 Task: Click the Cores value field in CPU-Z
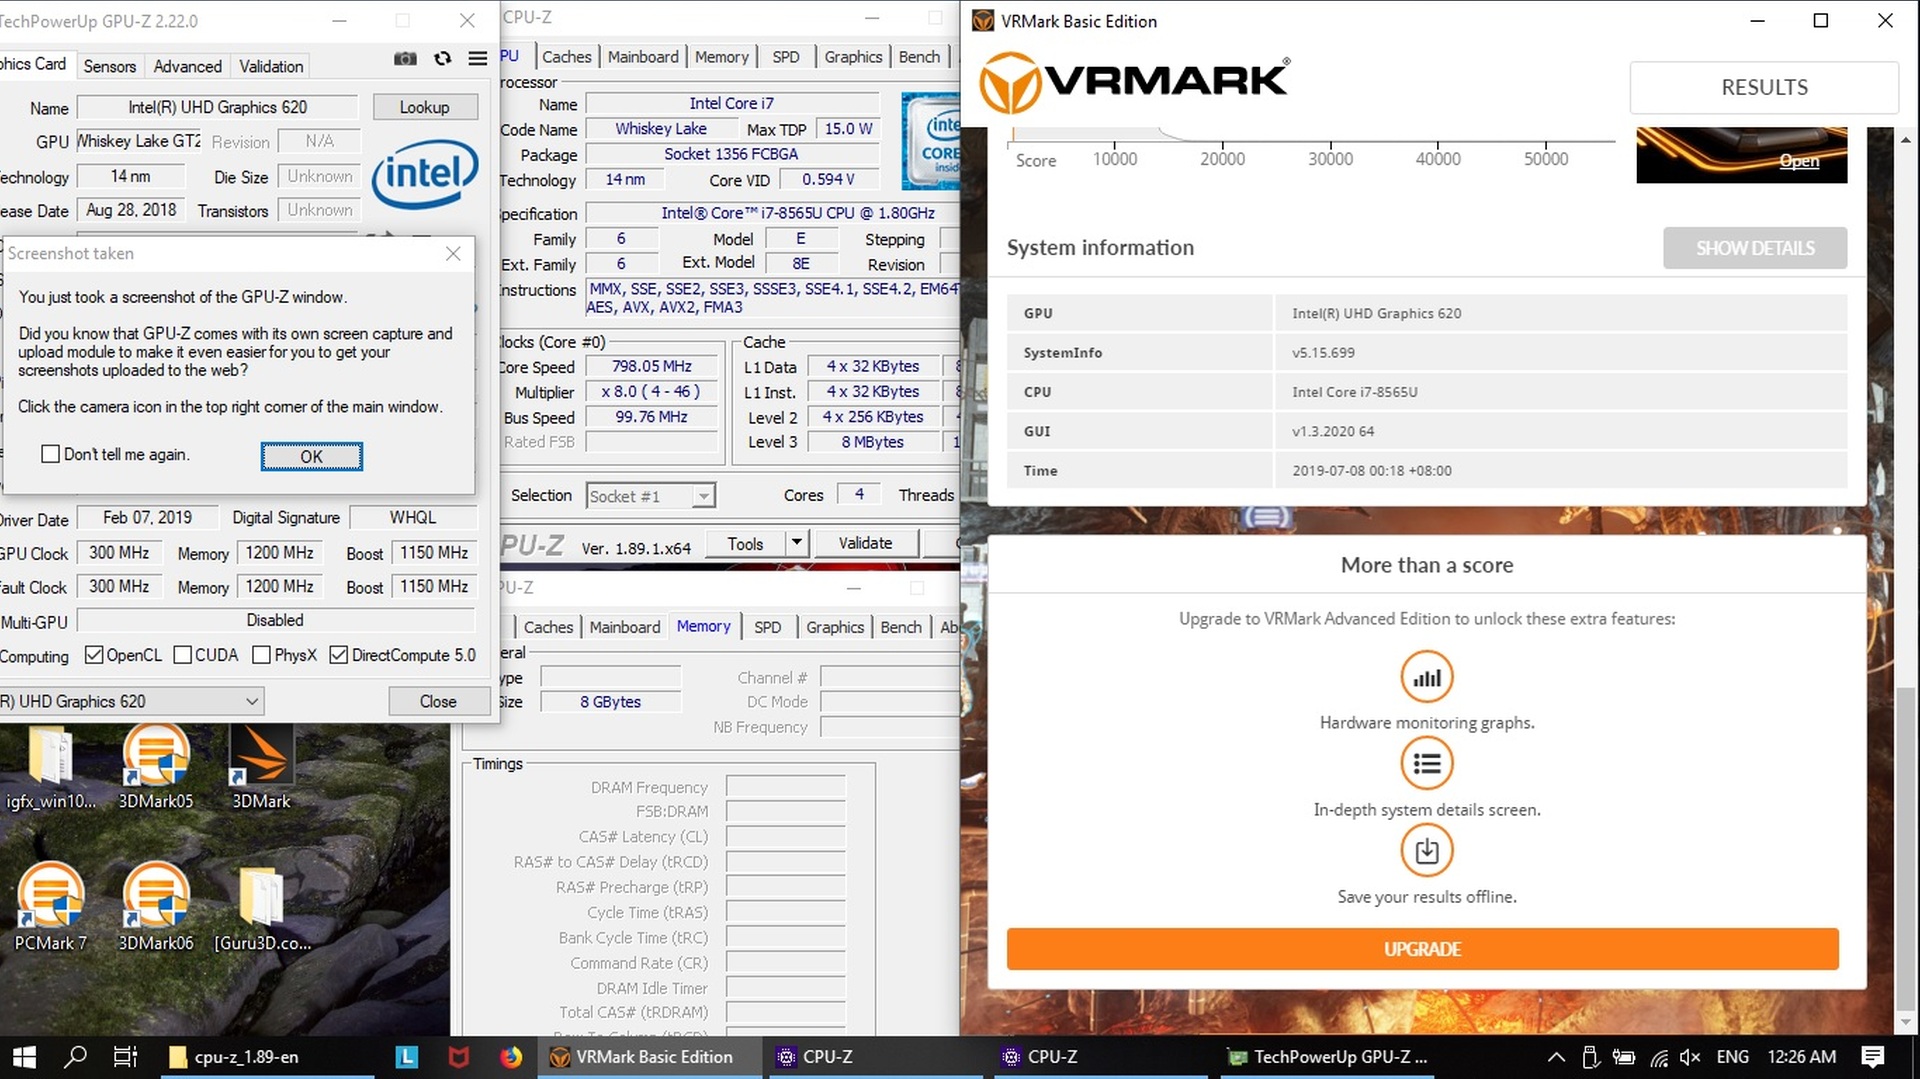(x=859, y=494)
